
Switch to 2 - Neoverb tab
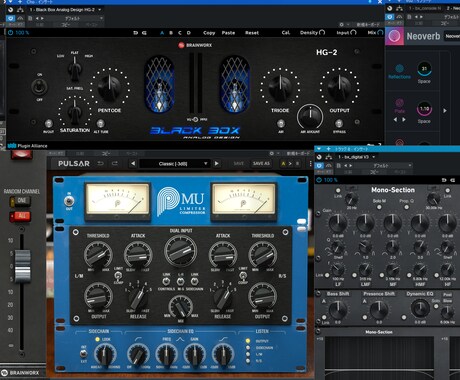pos(453,8)
